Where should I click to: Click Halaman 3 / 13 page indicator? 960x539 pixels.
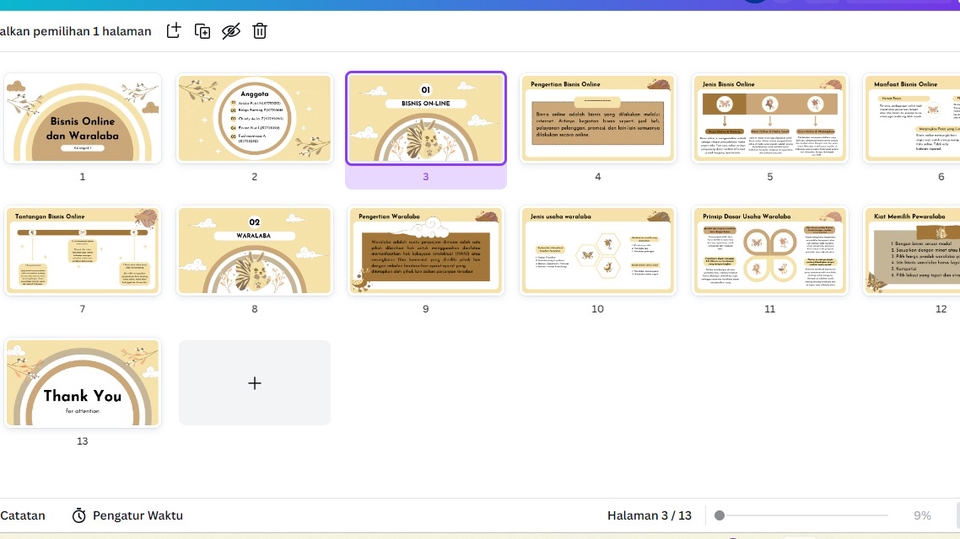(649, 515)
